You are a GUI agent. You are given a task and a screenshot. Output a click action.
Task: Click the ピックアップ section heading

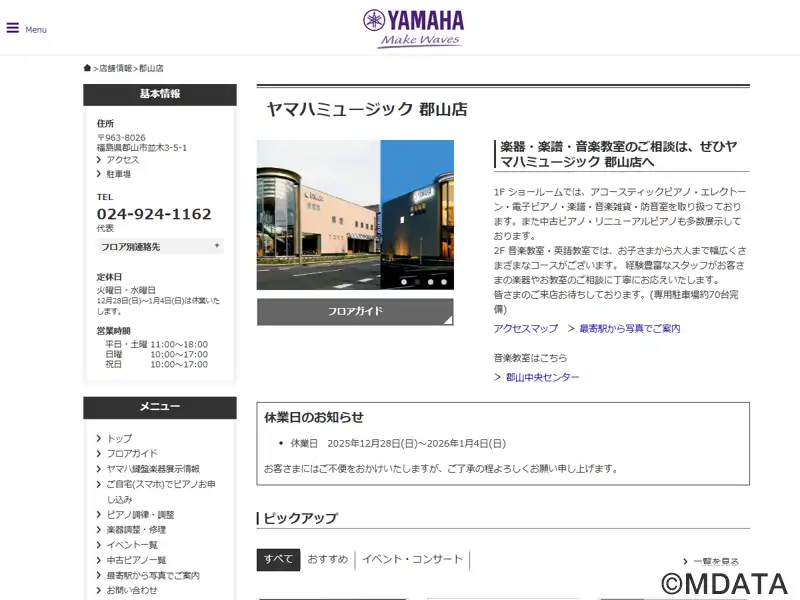point(301,518)
